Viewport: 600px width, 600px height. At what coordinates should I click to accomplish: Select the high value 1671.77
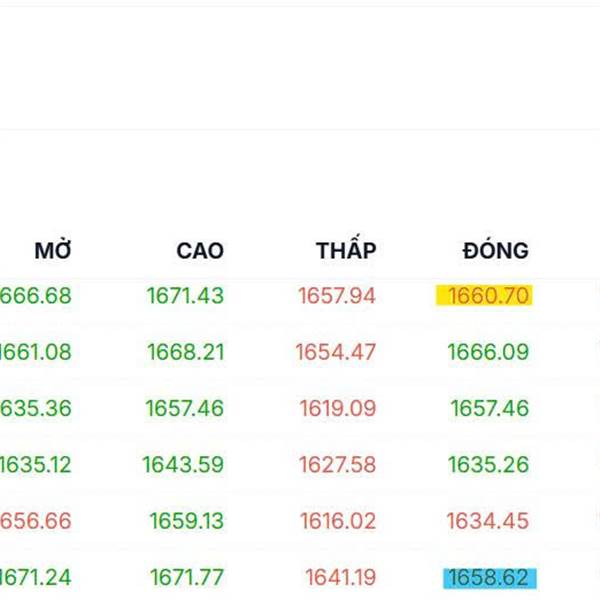pyautogui.click(x=187, y=578)
